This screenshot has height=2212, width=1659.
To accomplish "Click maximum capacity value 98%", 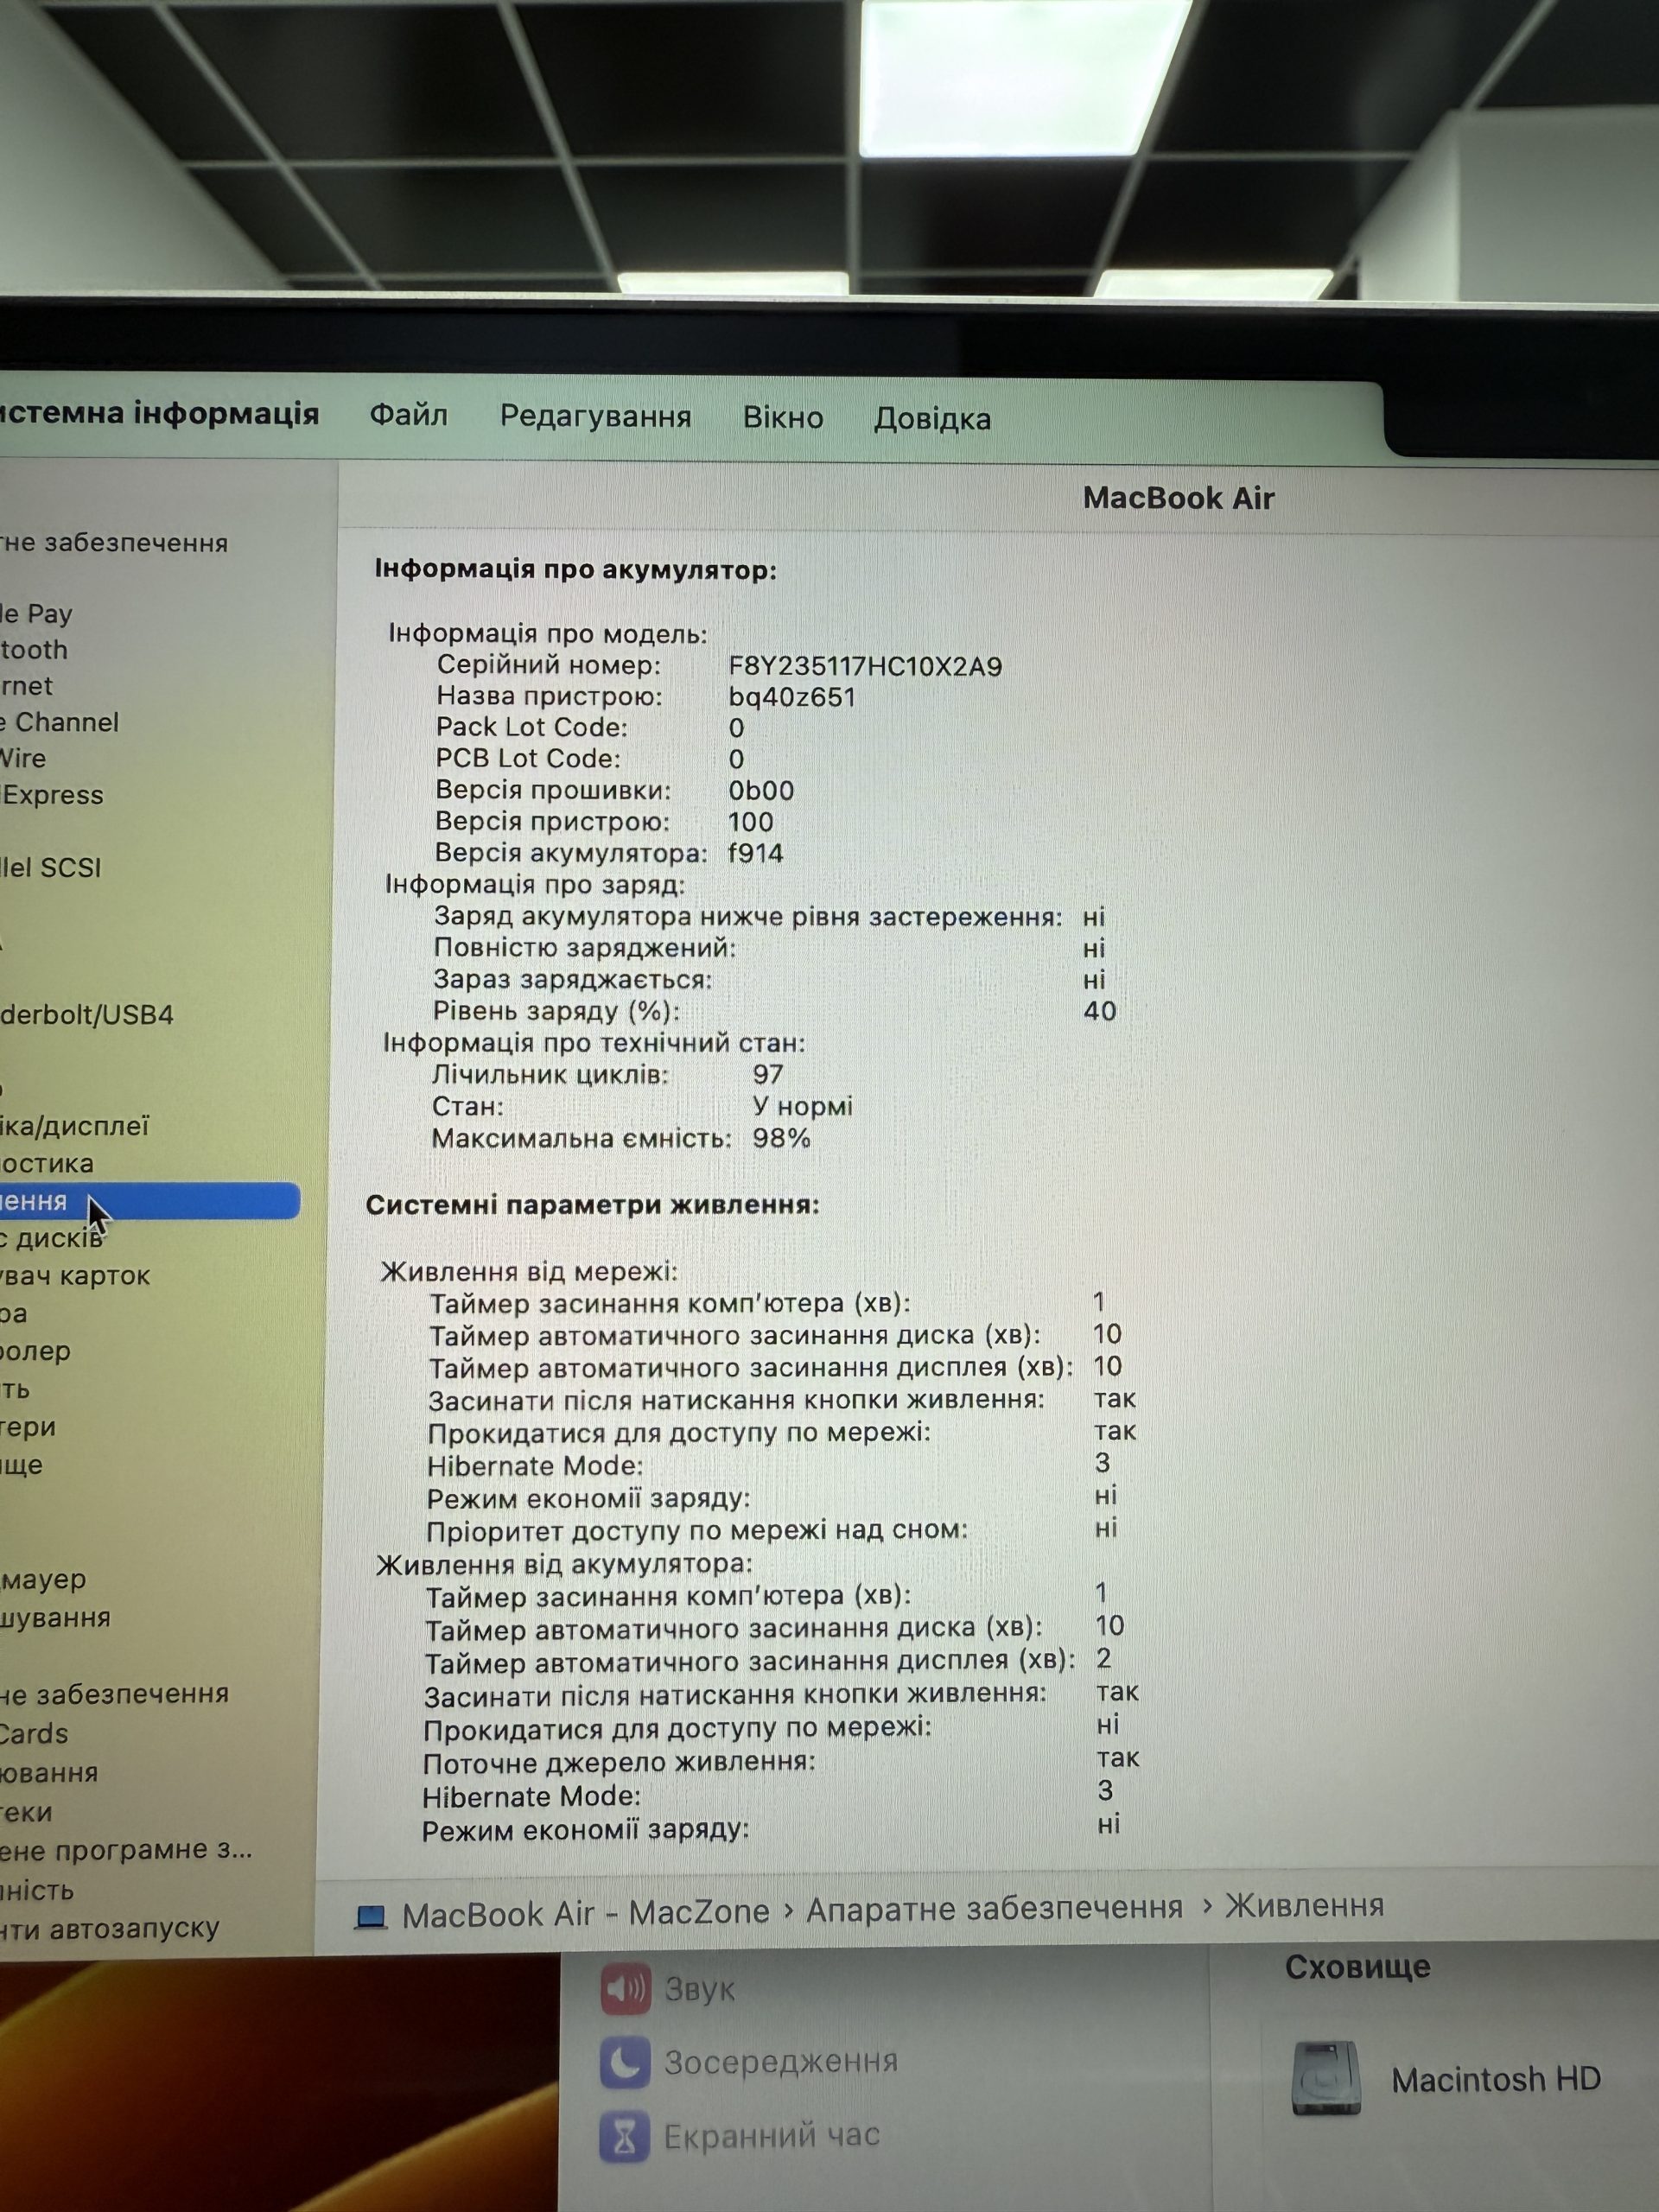I will pyautogui.click(x=781, y=1138).
